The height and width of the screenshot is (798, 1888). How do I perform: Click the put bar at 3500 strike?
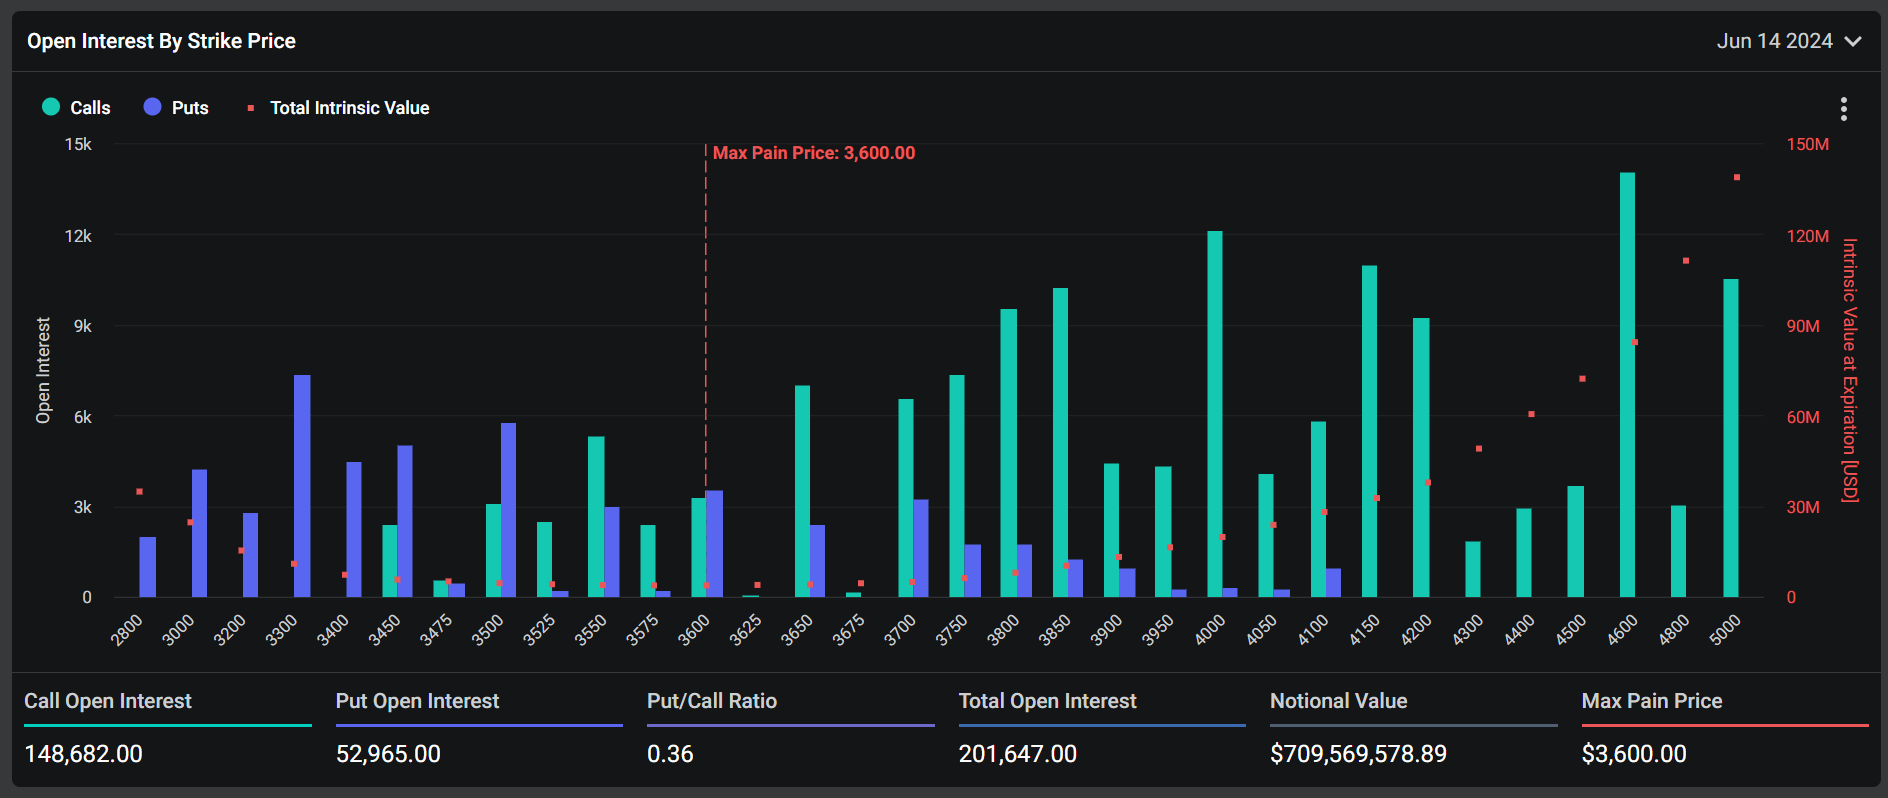[509, 510]
